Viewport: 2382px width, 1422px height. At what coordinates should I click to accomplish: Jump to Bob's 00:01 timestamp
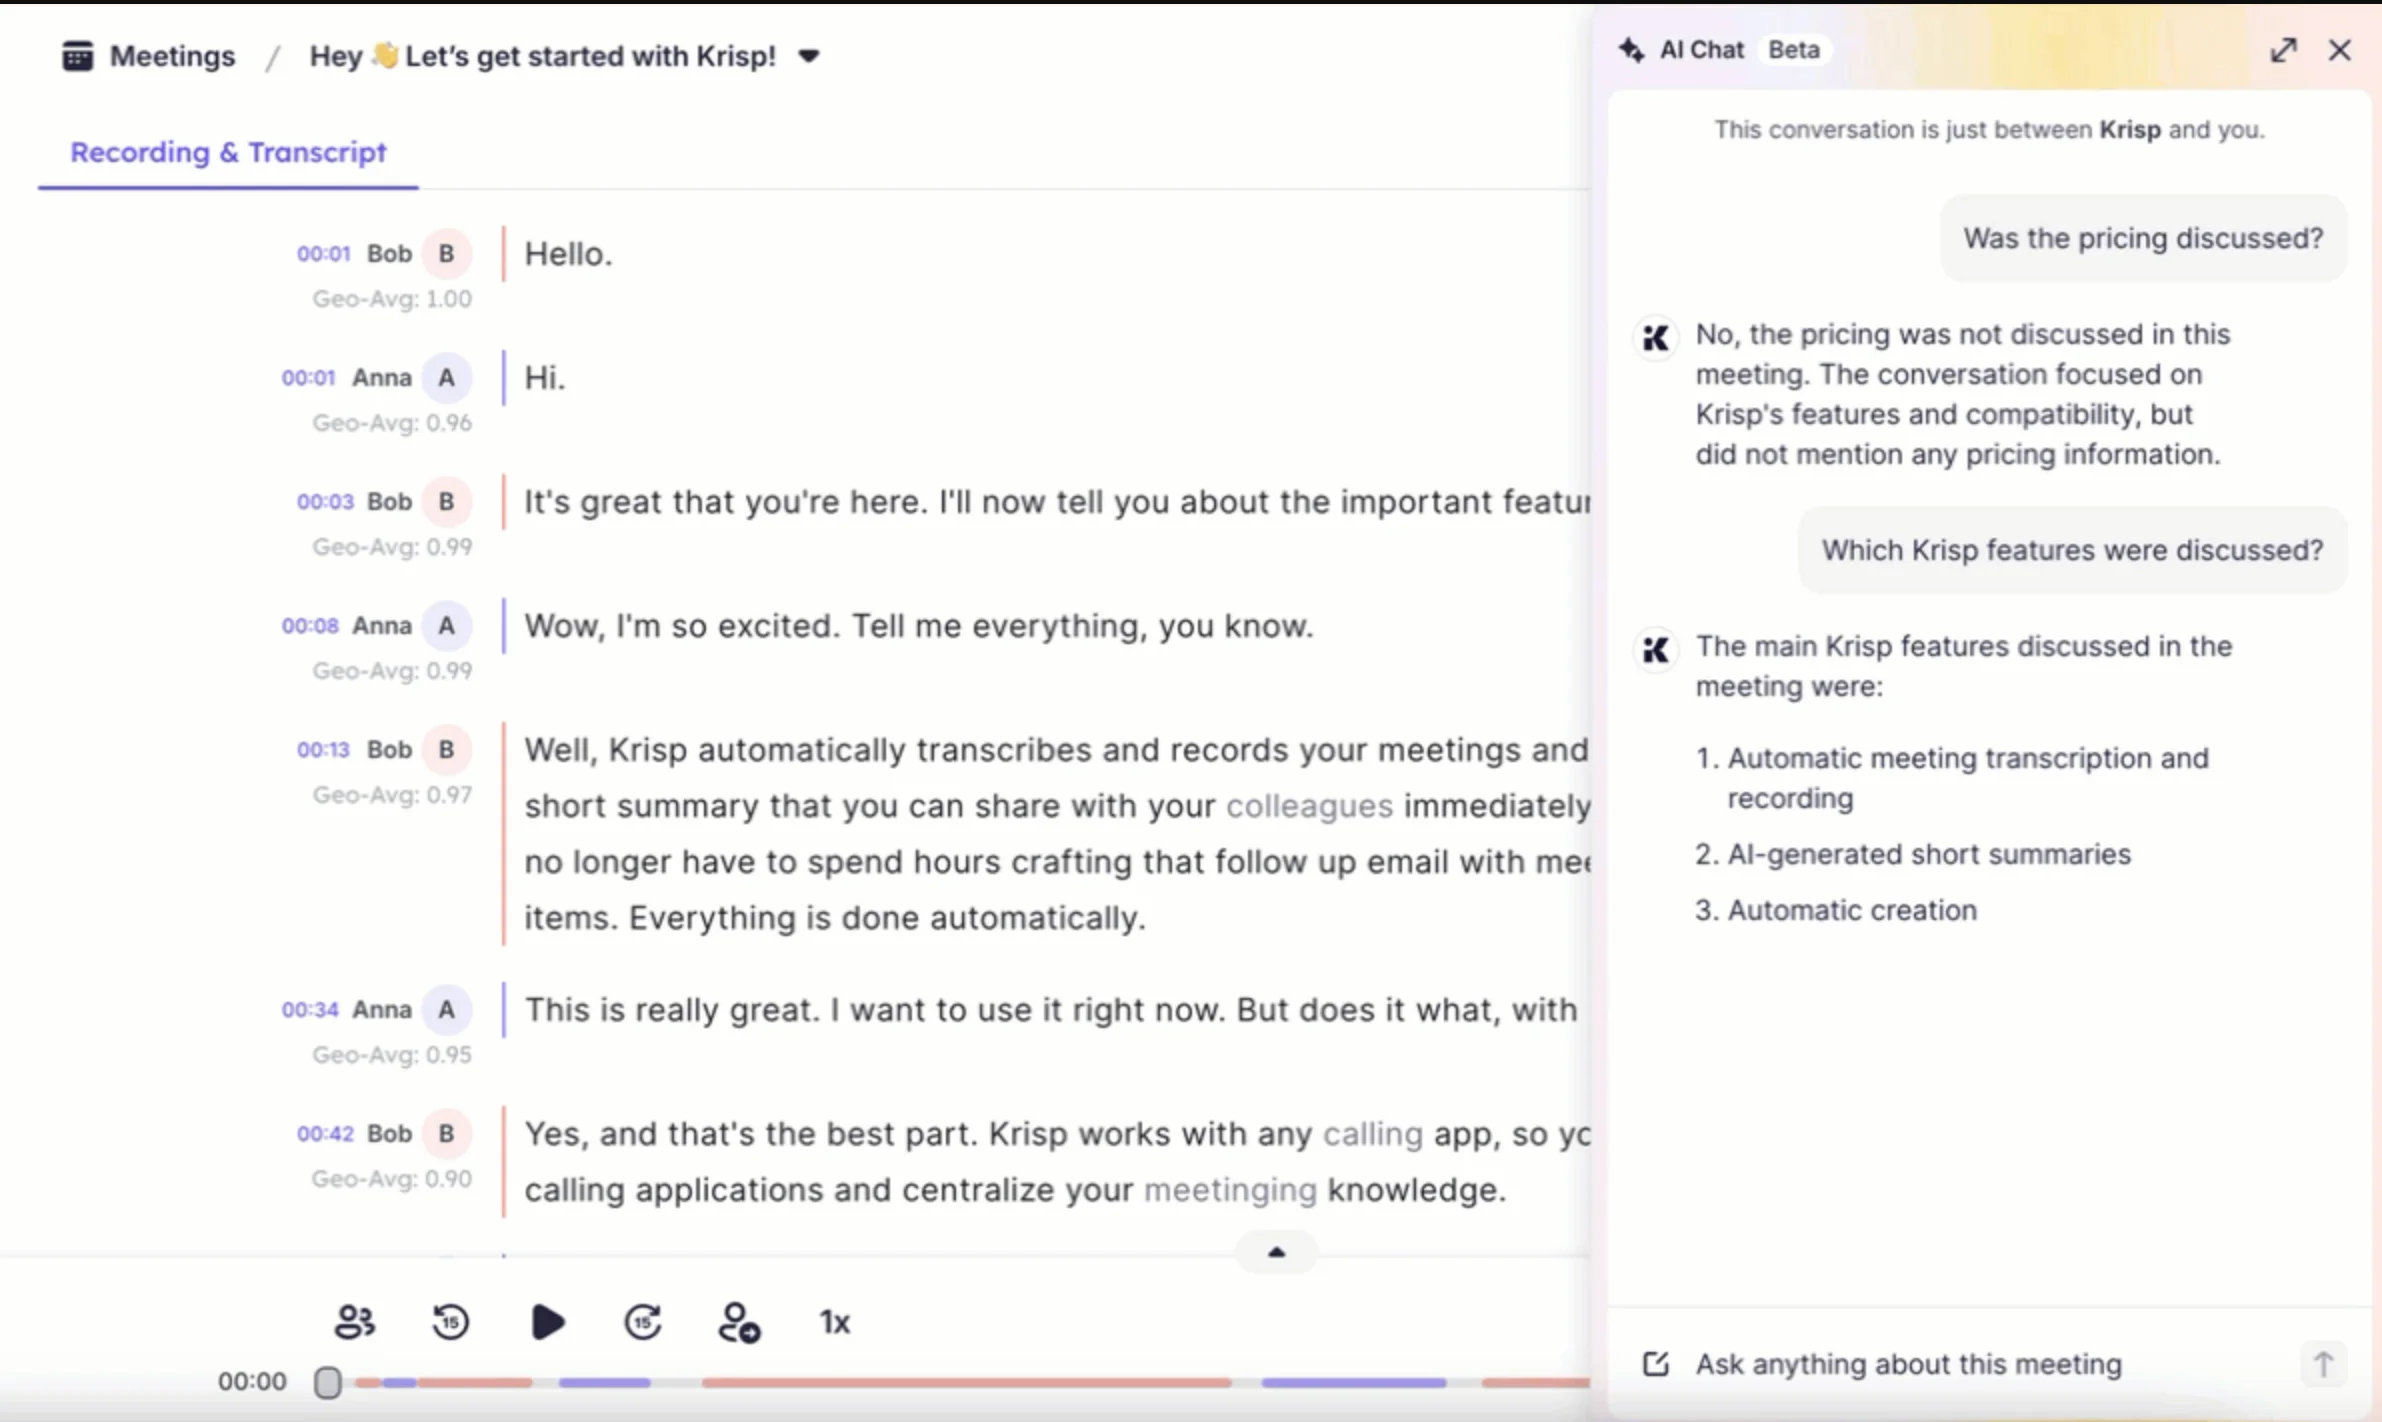point(323,254)
